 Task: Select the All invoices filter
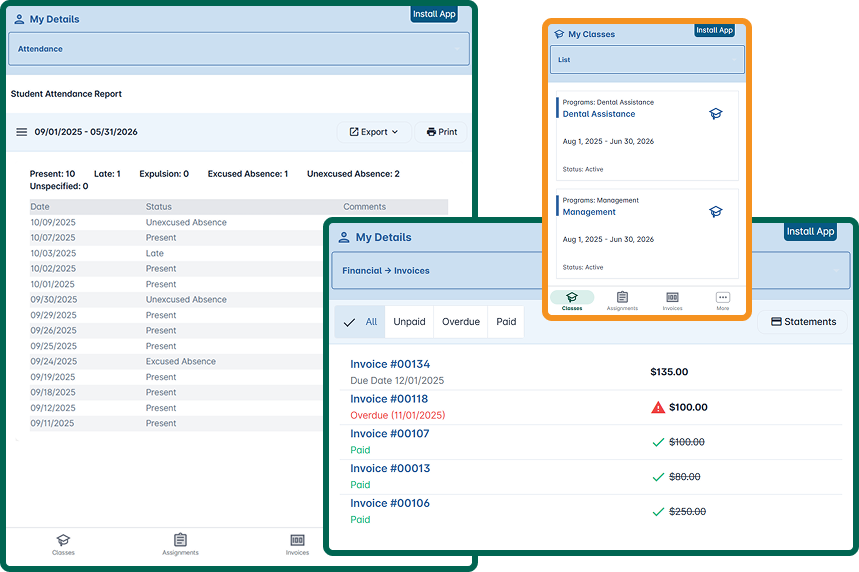coord(360,322)
